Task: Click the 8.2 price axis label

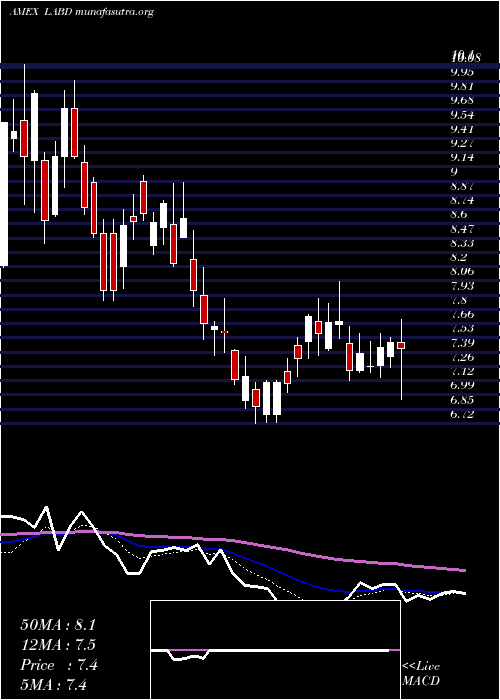Action: click(459, 257)
